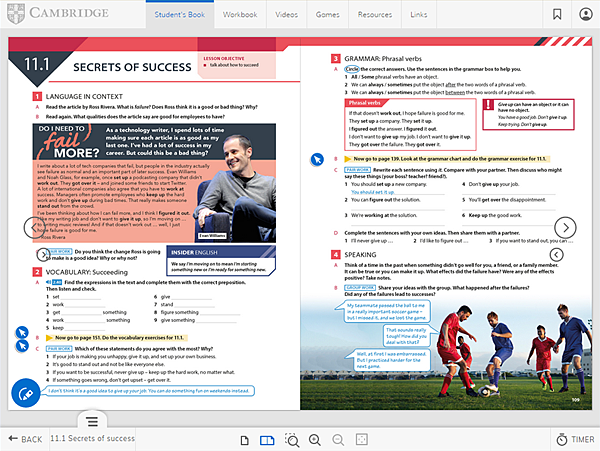Open the blue annotation pen tool button
This screenshot has height=451, width=600.
pyautogui.click(x=26, y=393)
